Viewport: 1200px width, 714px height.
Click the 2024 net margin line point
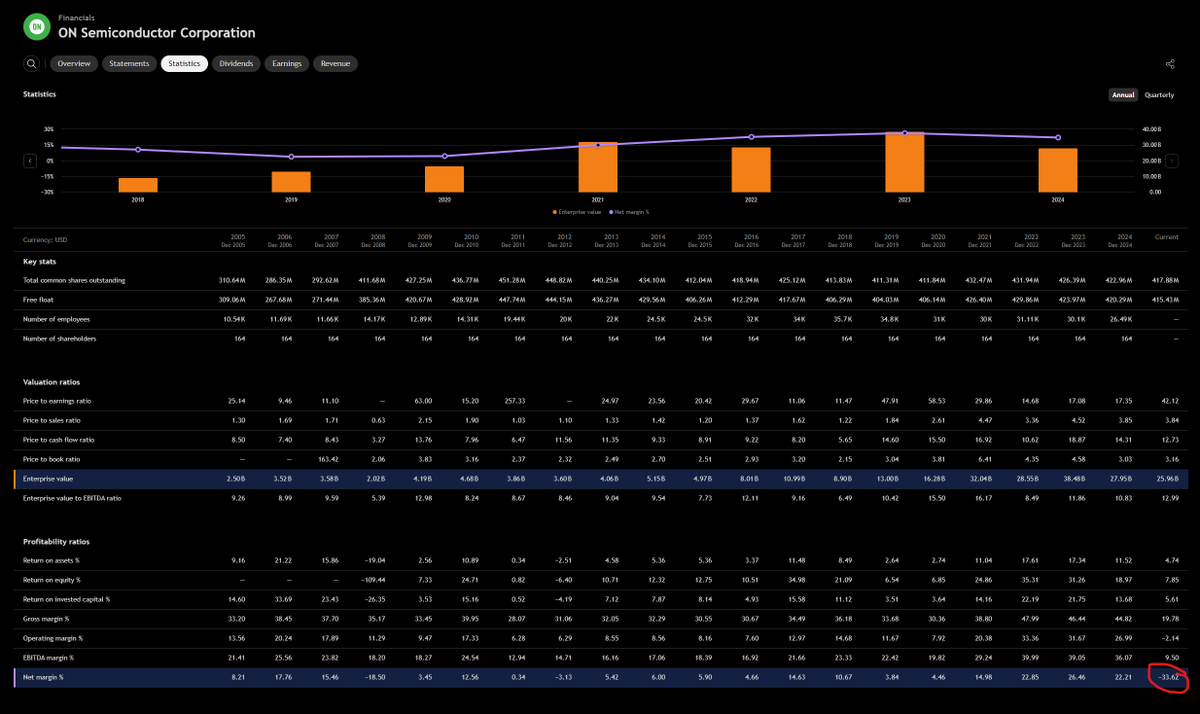[1058, 138]
